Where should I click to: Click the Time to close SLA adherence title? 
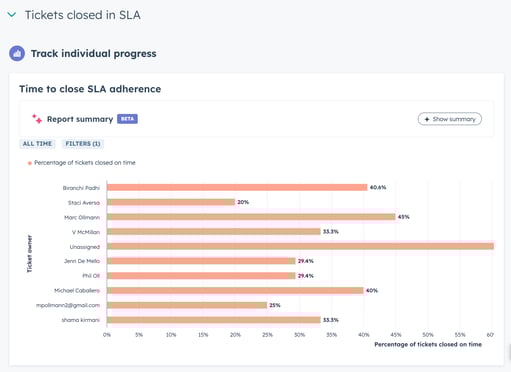click(90, 89)
